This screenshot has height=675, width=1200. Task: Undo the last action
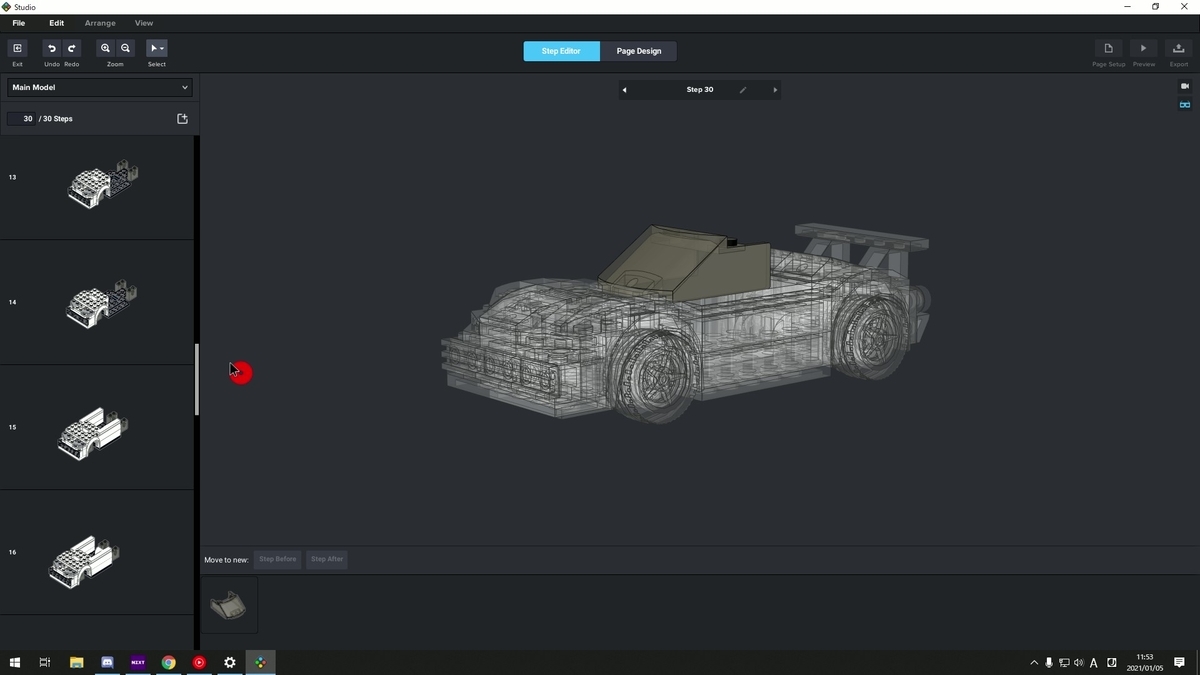pos(52,48)
